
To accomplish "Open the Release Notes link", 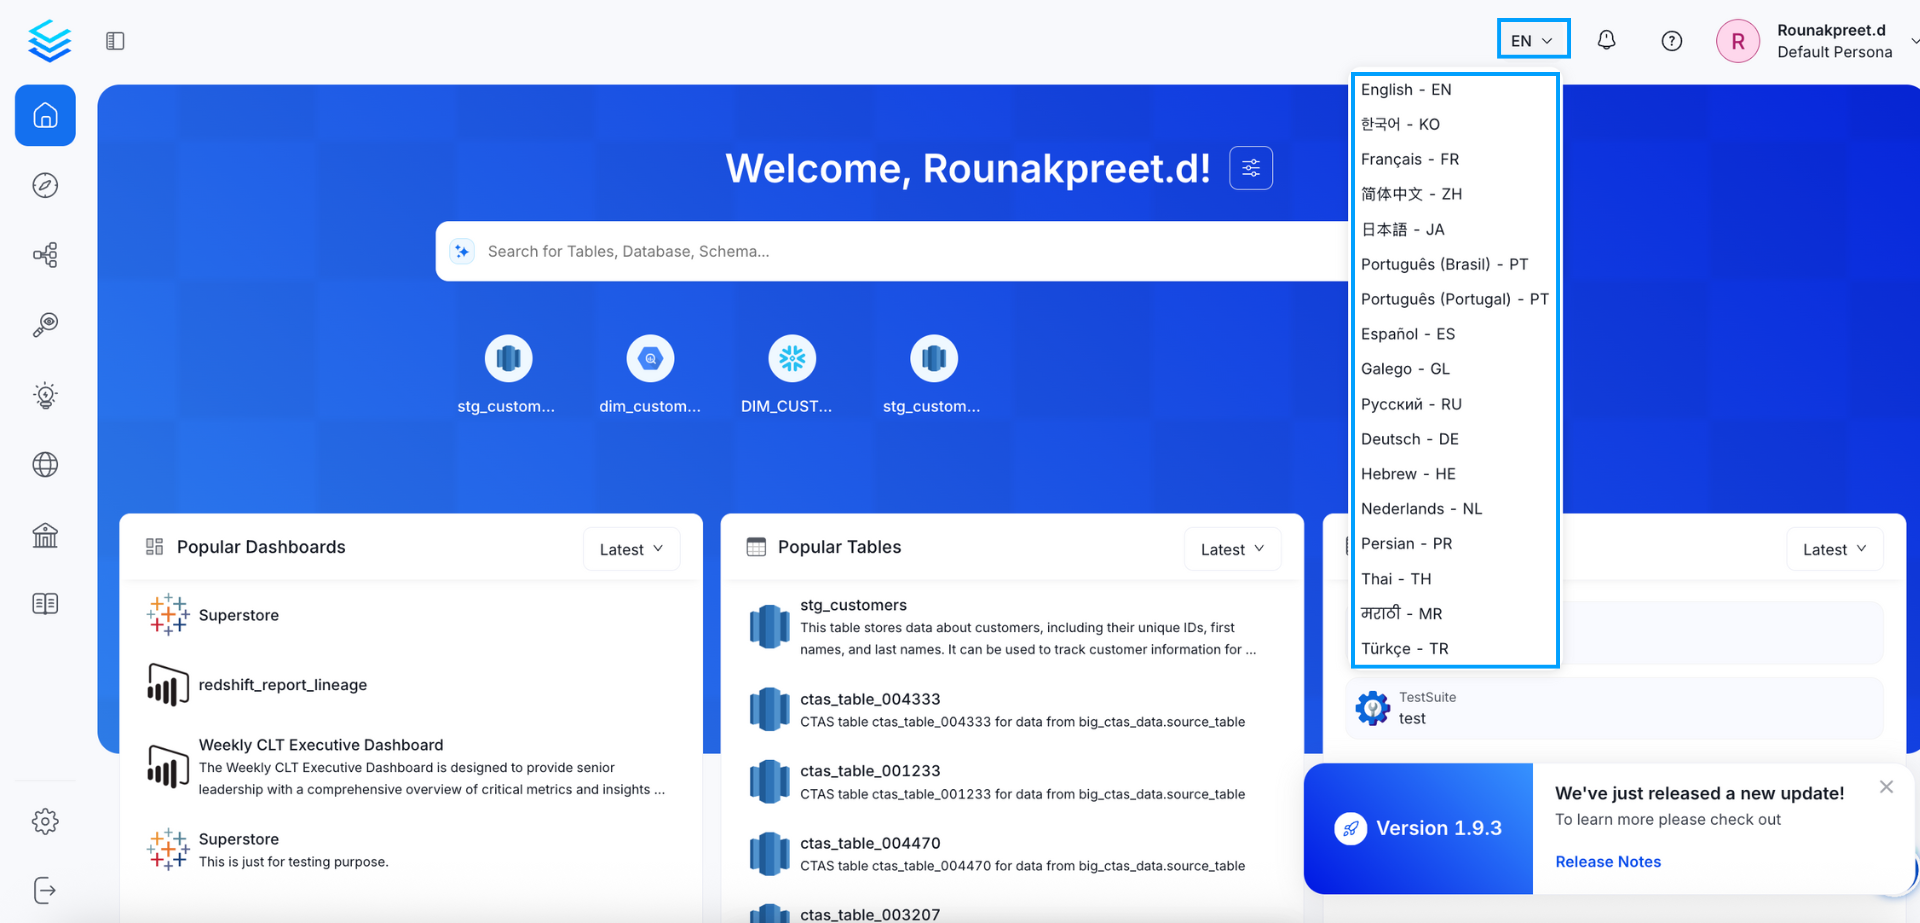I will (x=1607, y=861).
